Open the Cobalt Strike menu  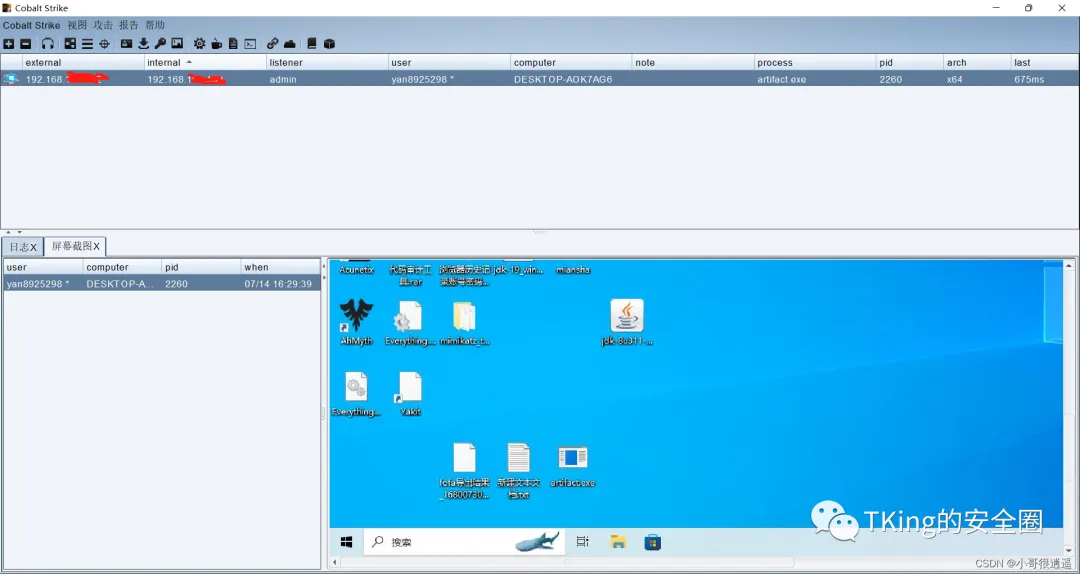[31, 25]
